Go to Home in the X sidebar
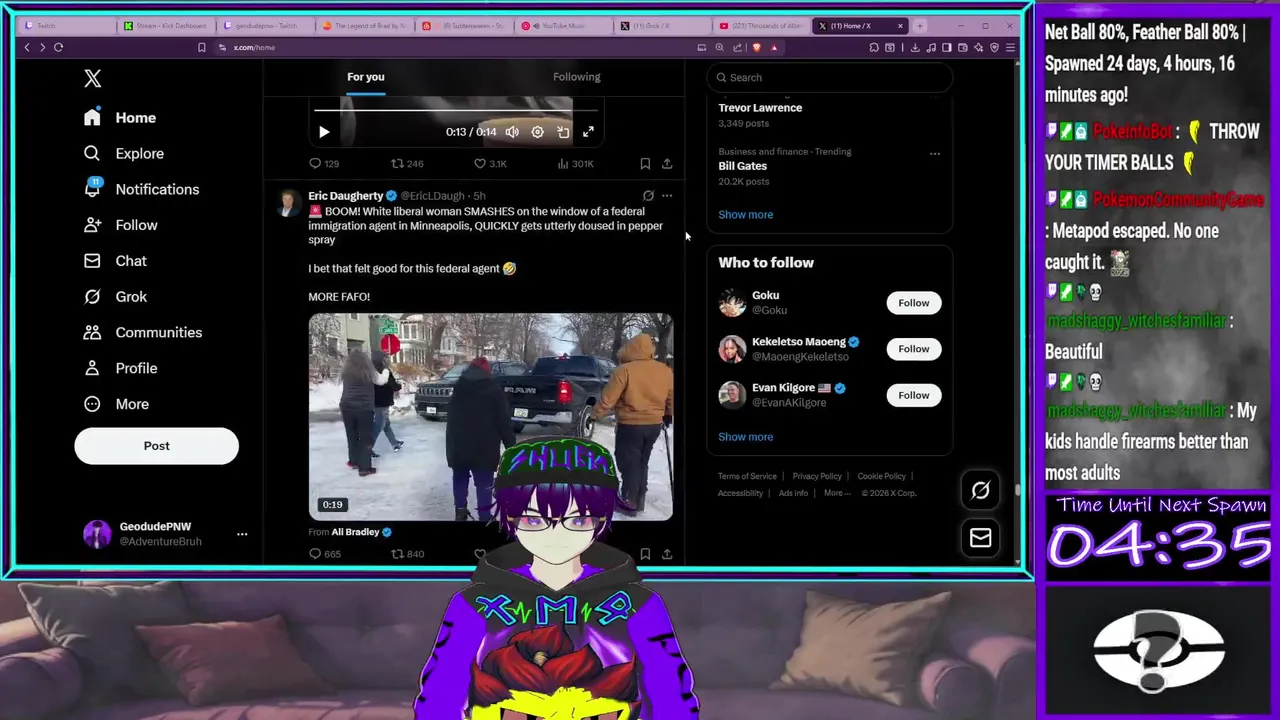The height and width of the screenshot is (720, 1280). pos(120,118)
